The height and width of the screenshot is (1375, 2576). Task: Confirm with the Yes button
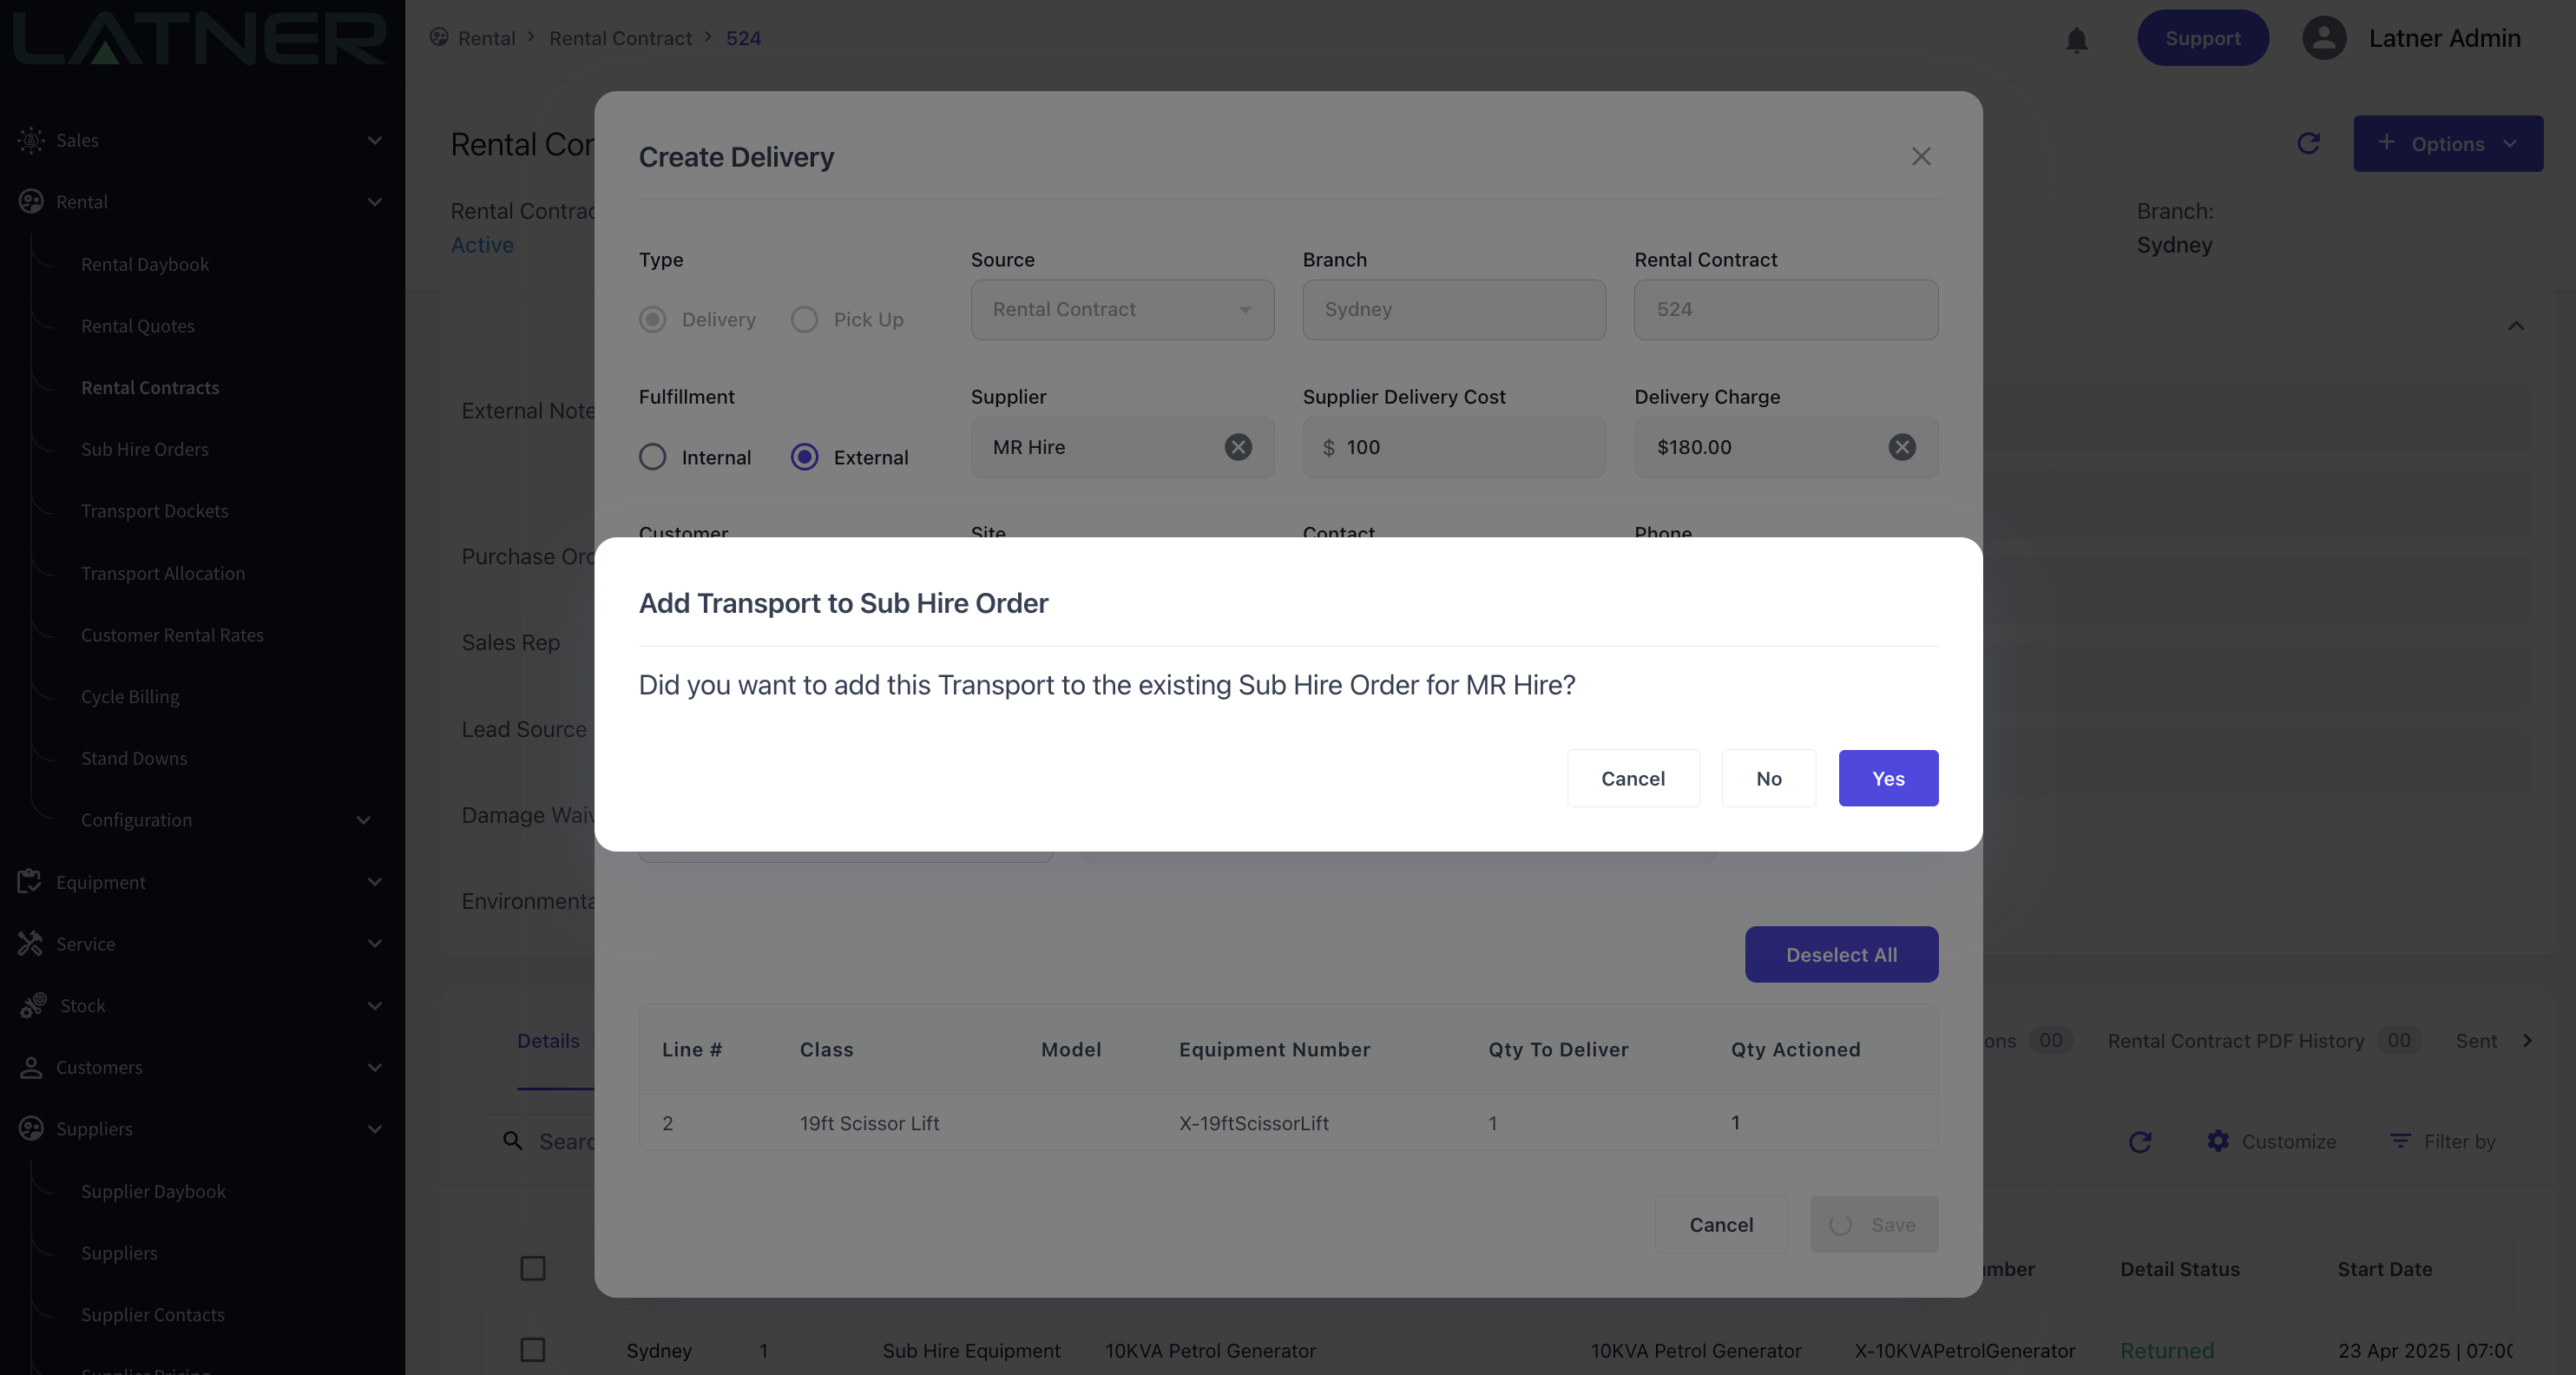click(1888, 778)
